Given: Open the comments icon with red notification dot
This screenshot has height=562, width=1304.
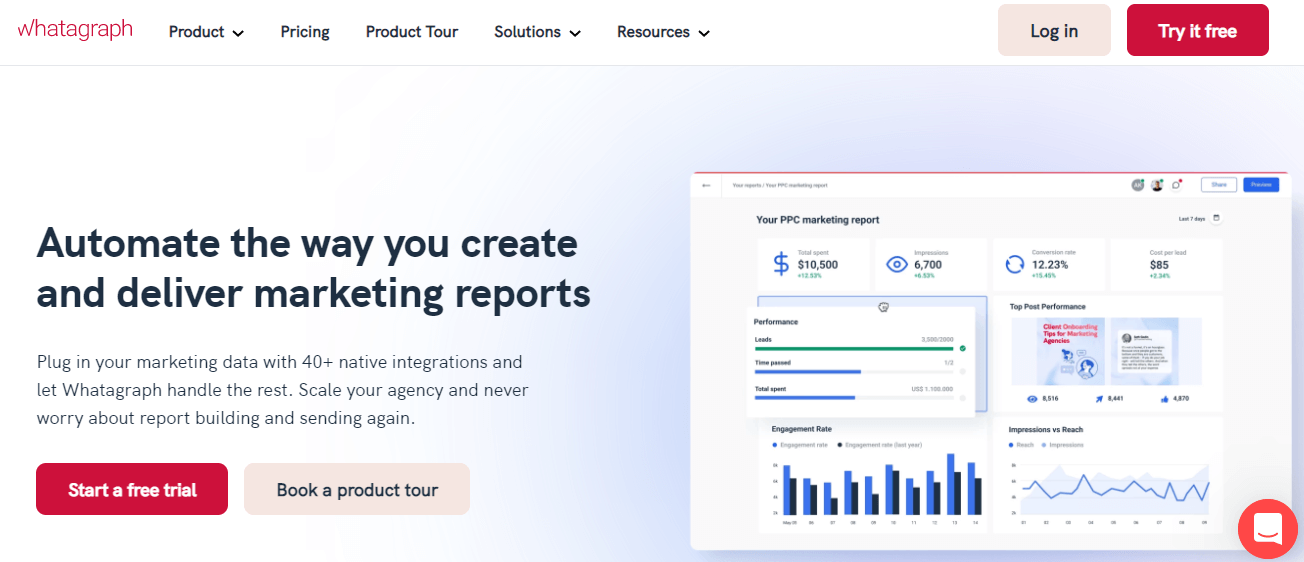Looking at the screenshot, I should tap(1177, 184).
